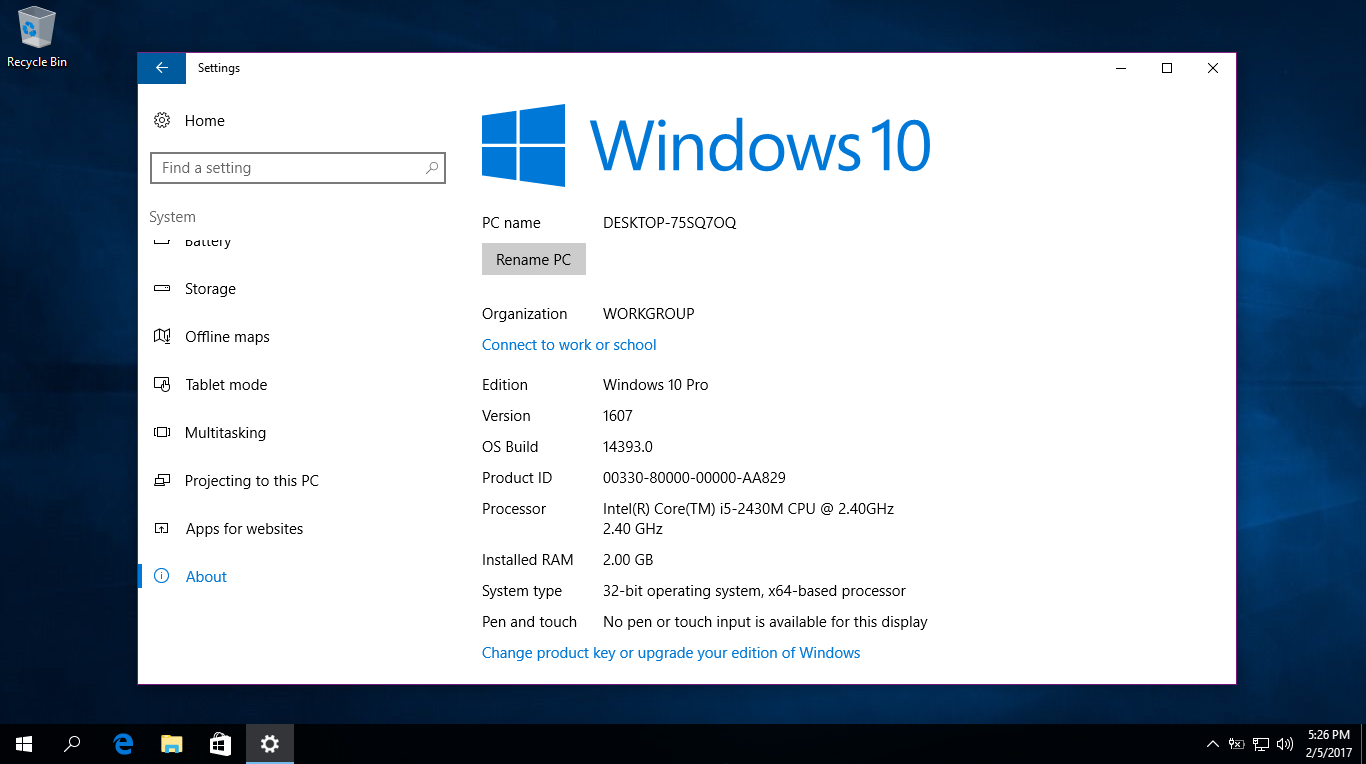Close the Settings window
This screenshot has height=764, width=1366.
click(x=1213, y=68)
